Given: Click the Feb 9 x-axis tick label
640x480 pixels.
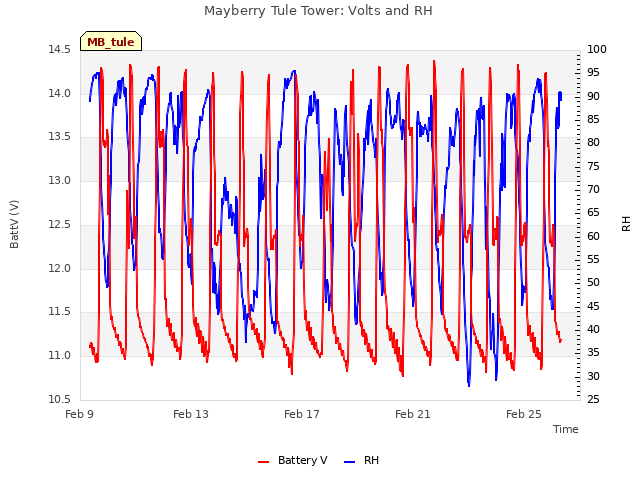Looking at the screenshot, I should coord(79,414).
